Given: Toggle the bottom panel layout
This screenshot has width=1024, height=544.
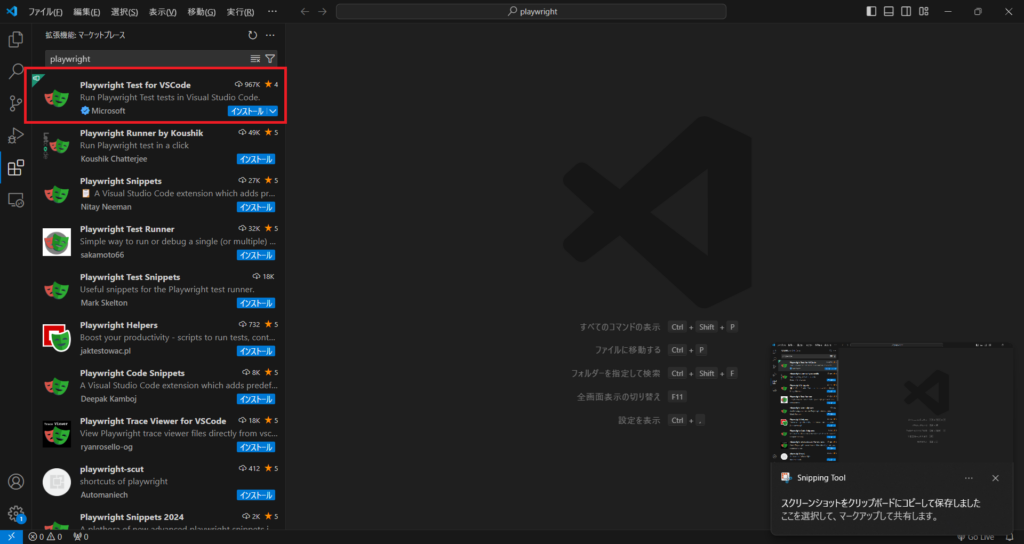Looking at the screenshot, I should pyautogui.click(x=888, y=11).
